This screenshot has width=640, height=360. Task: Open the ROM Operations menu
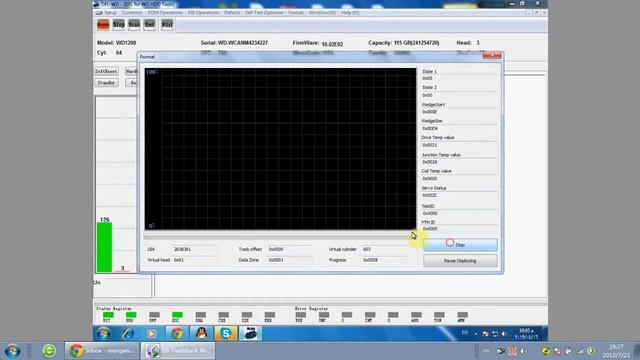(165, 13)
